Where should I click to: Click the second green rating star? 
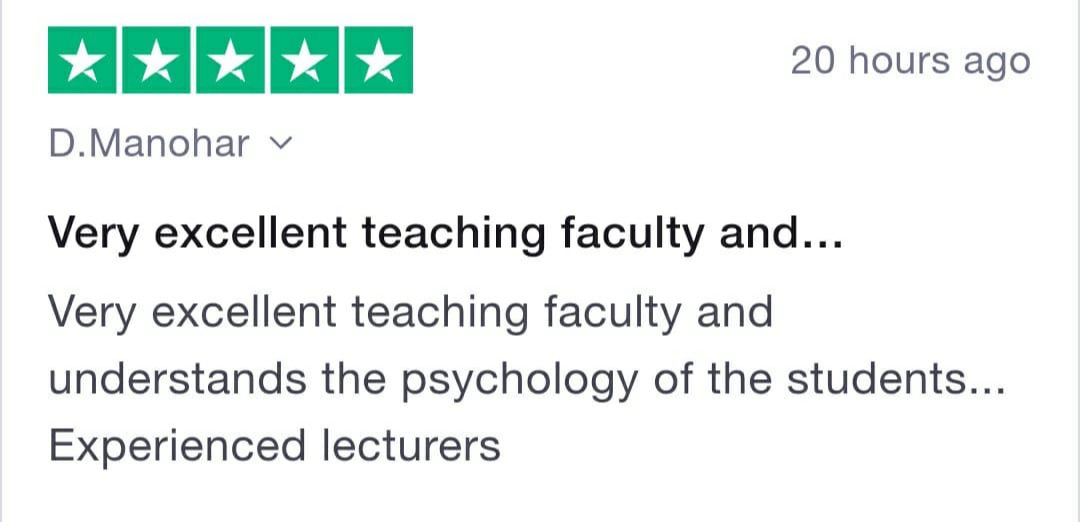click(x=158, y=61)
